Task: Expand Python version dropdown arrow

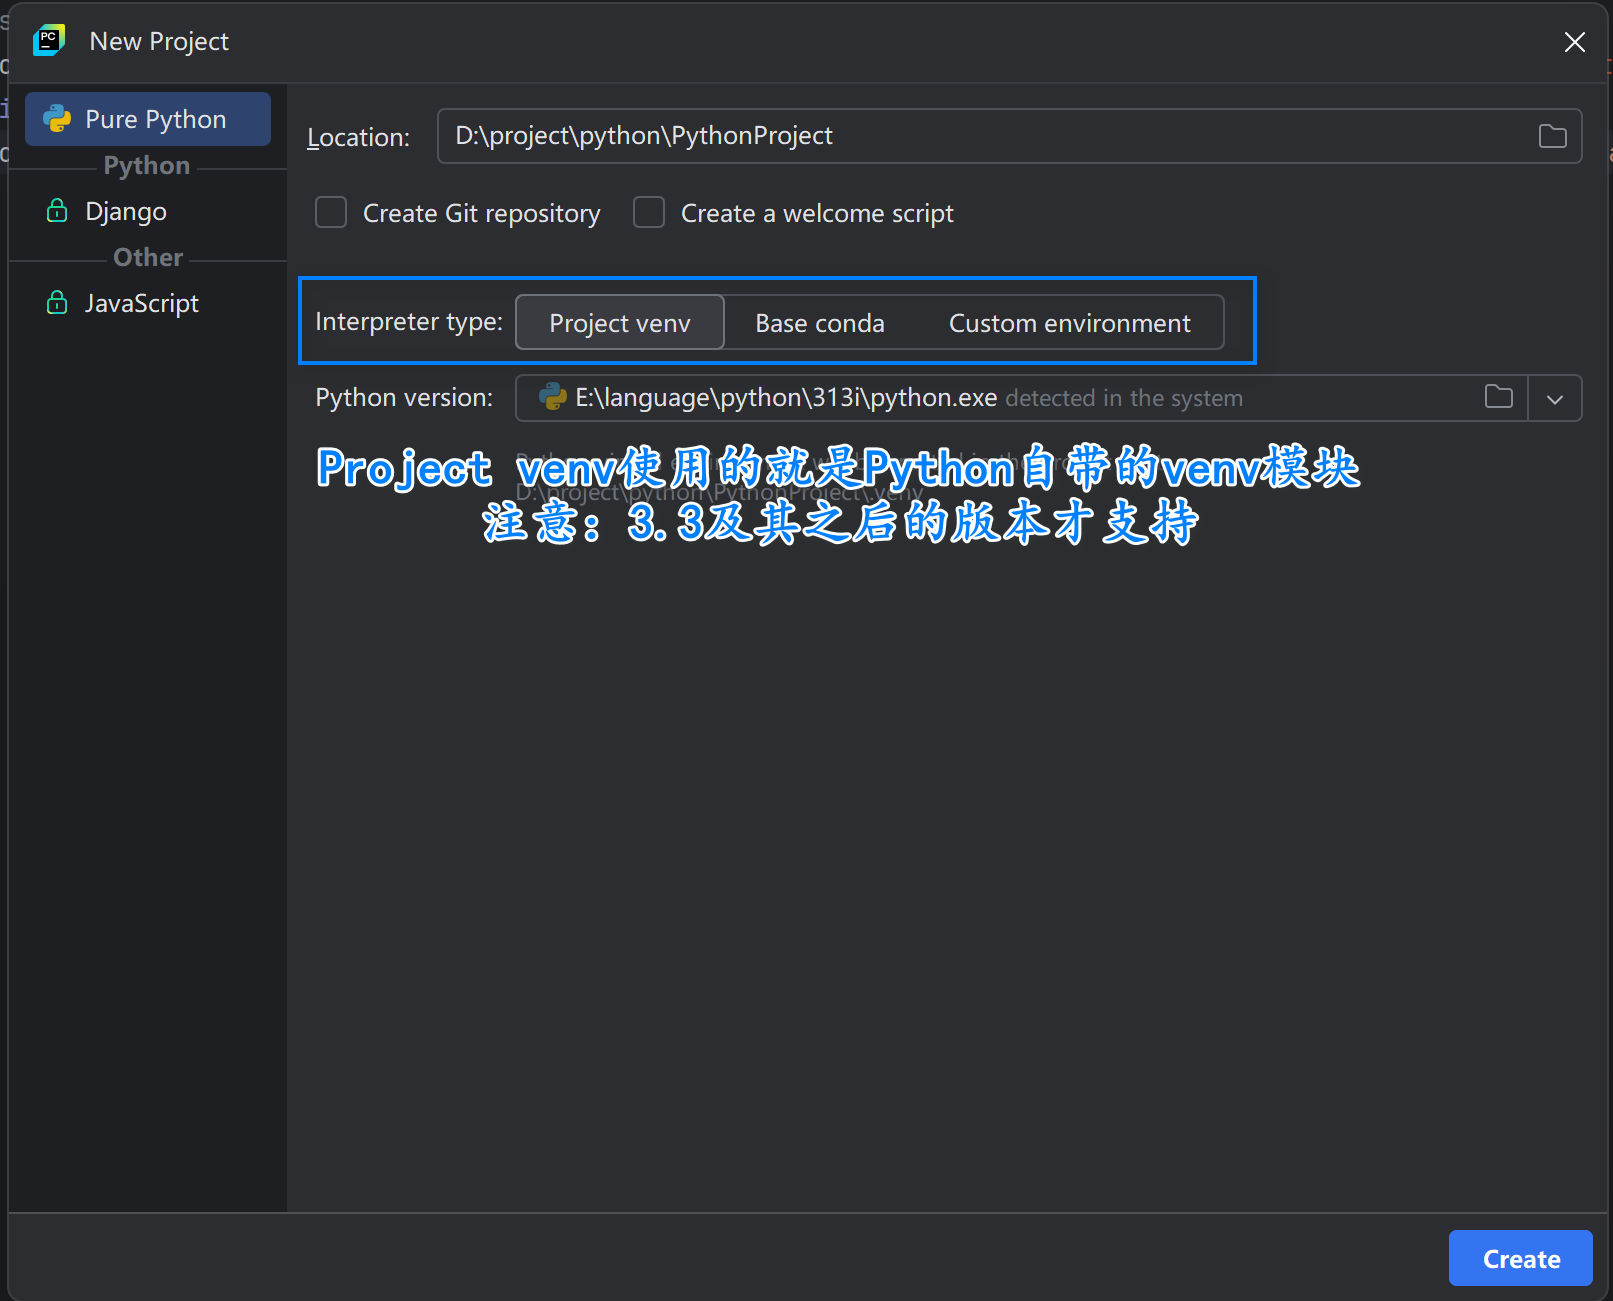Action: tap(1555, 399)
